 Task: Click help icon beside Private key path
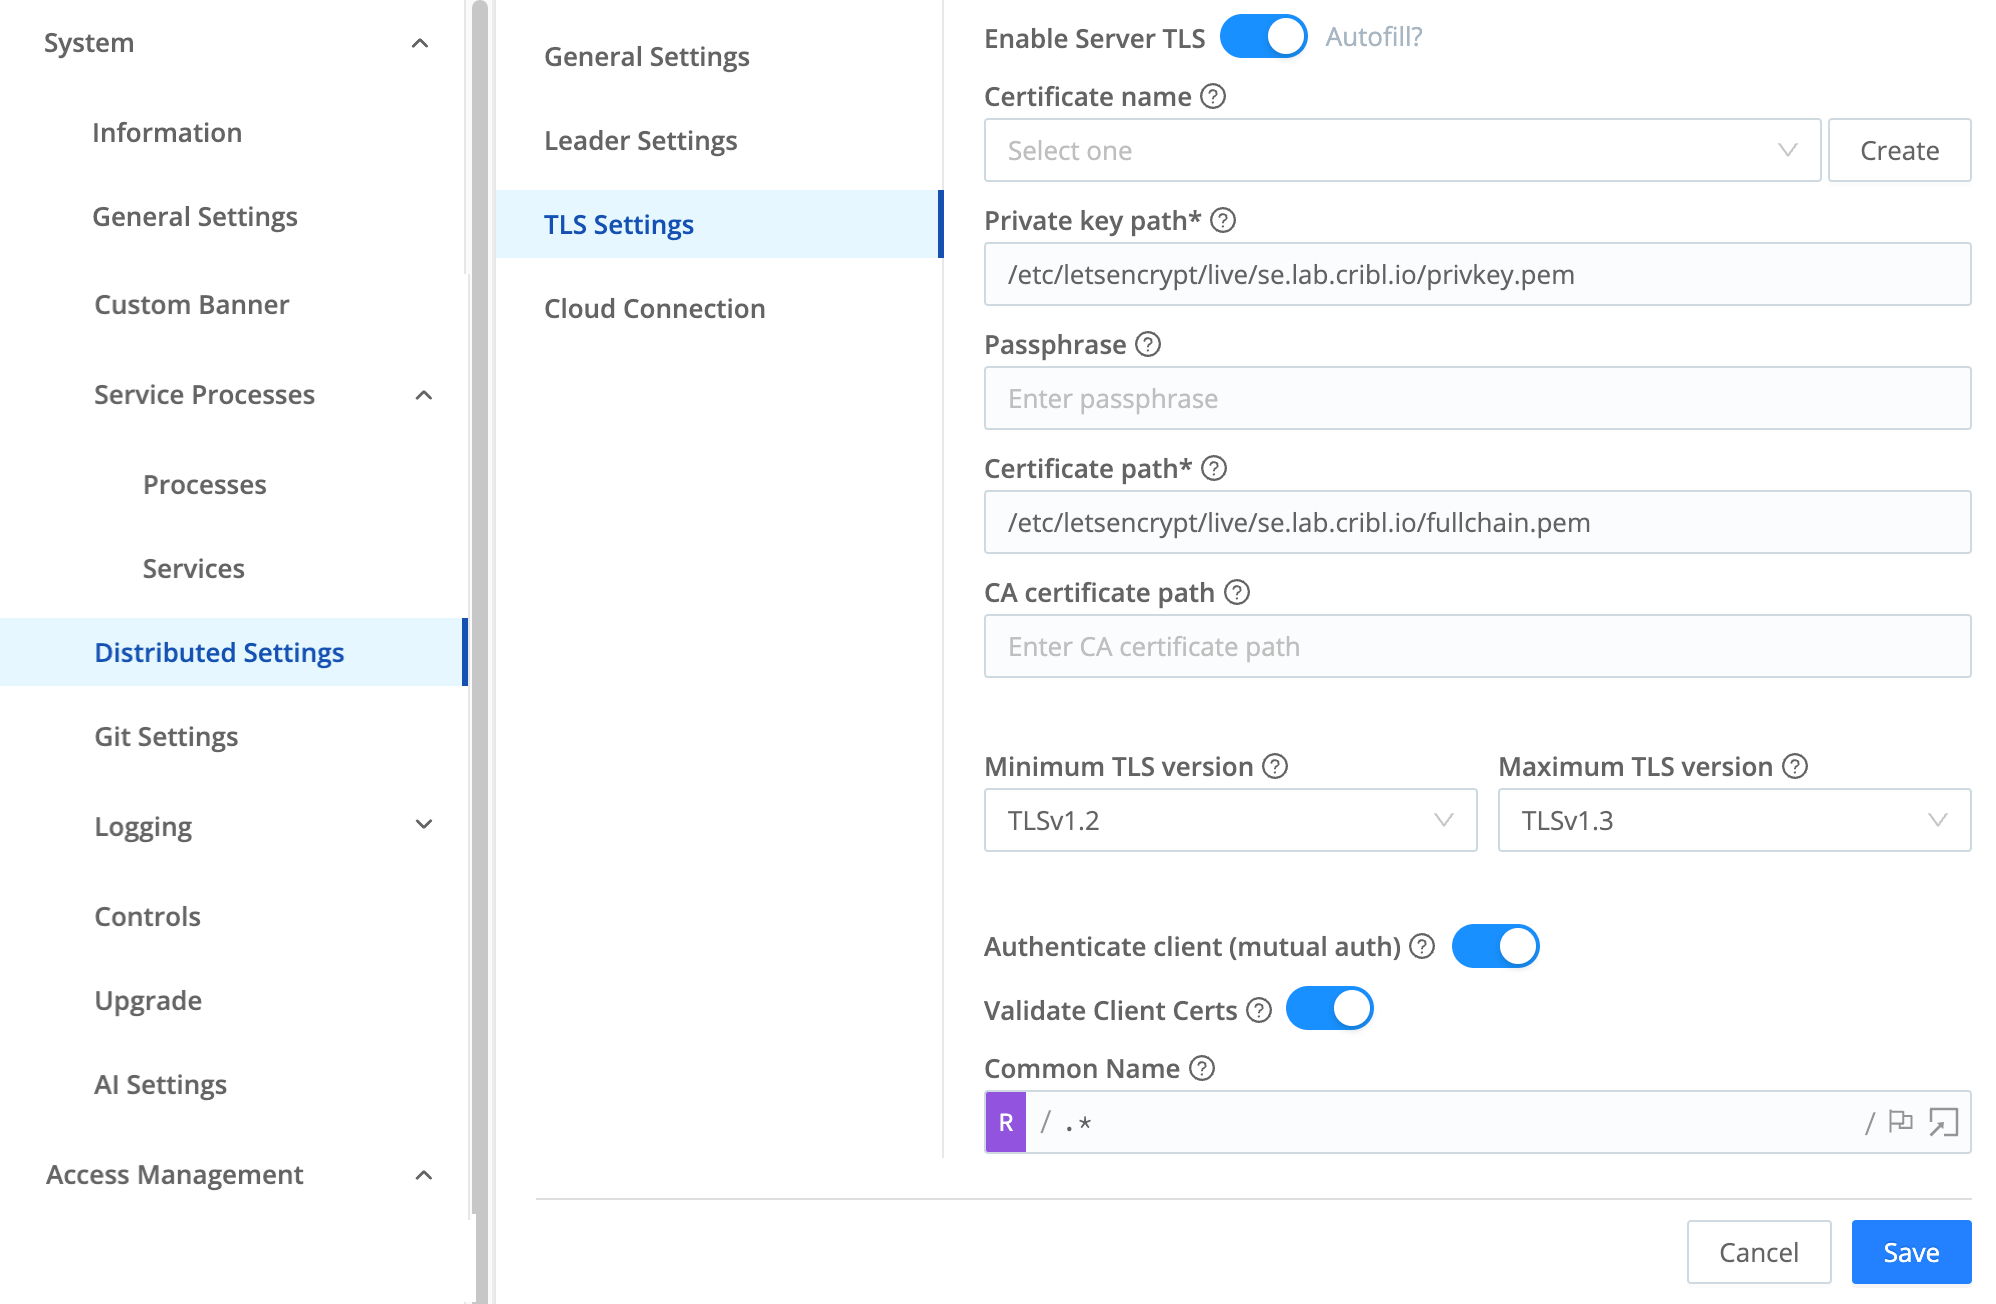pos(1223,221)
